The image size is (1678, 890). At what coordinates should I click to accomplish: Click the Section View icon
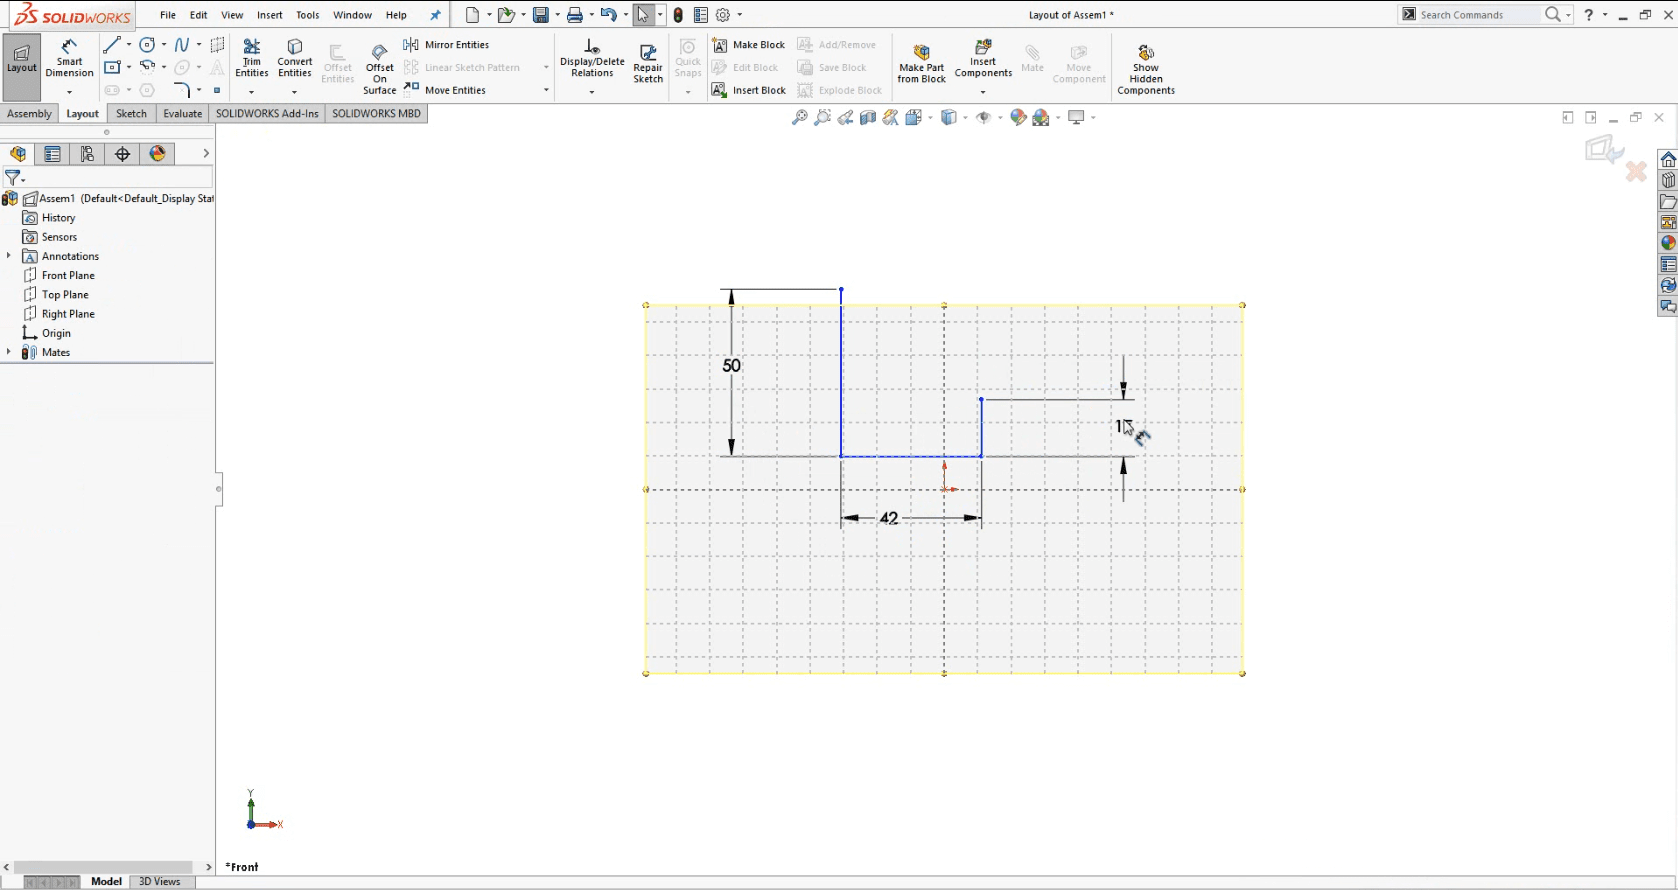pos(868,118)
